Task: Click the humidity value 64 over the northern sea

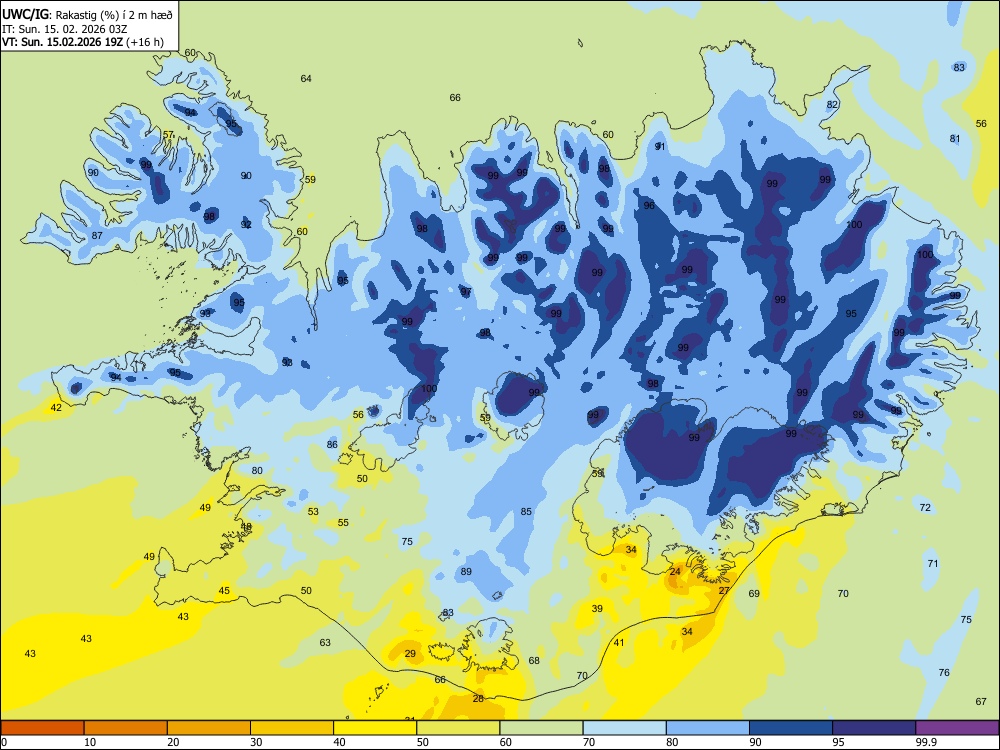Action: (306, 78)
